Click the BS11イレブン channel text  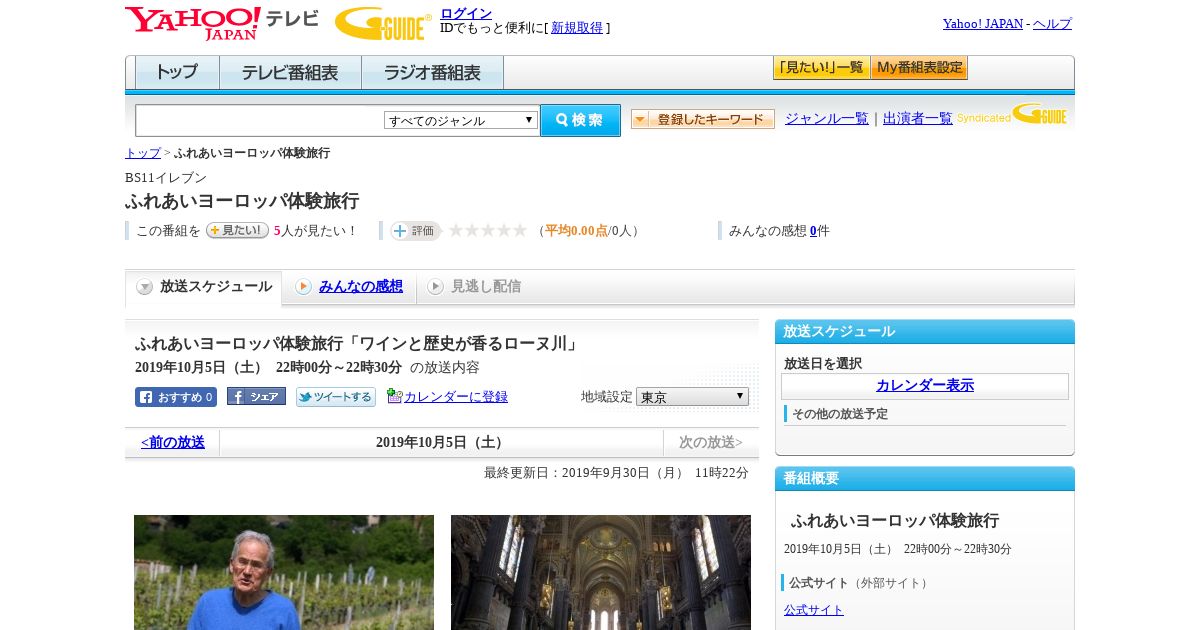pos(166,178)
